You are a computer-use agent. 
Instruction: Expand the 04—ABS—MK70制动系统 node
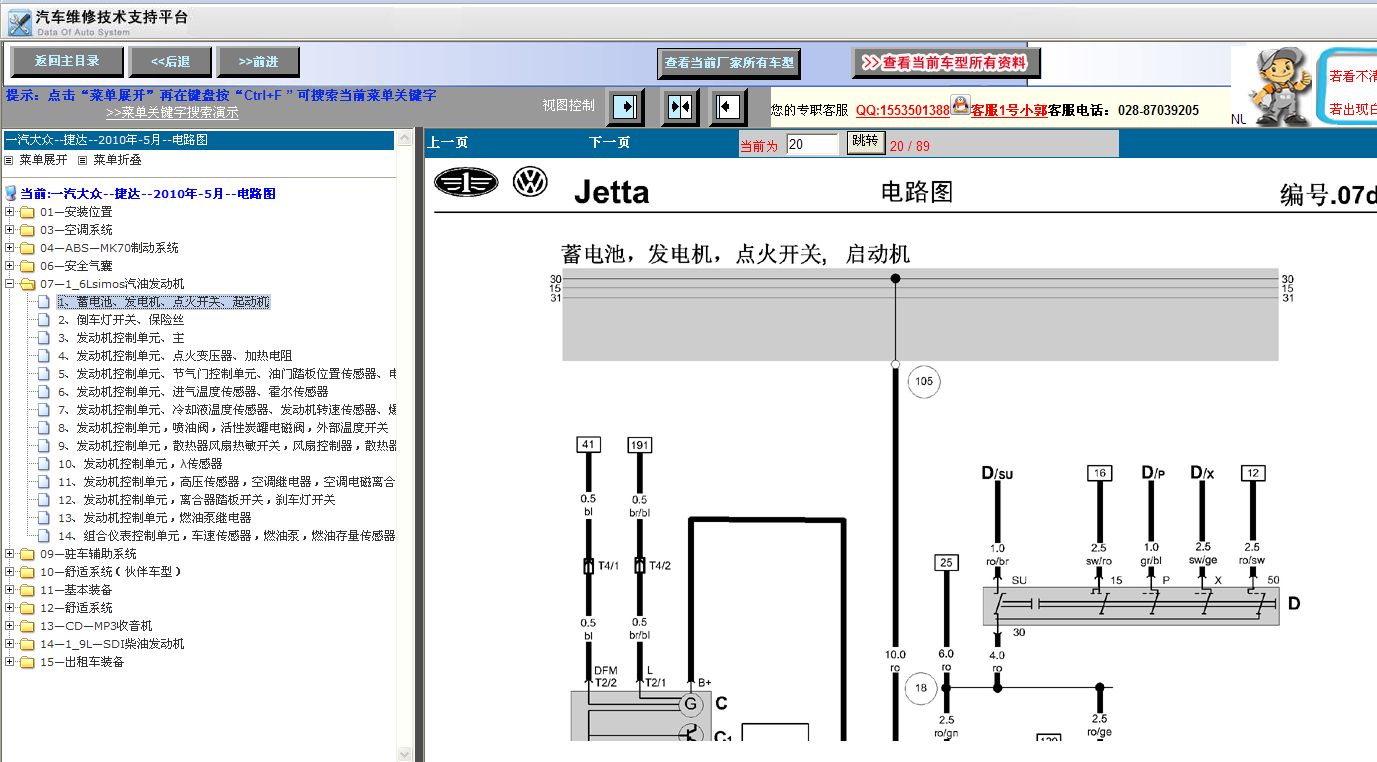[10, 248]
